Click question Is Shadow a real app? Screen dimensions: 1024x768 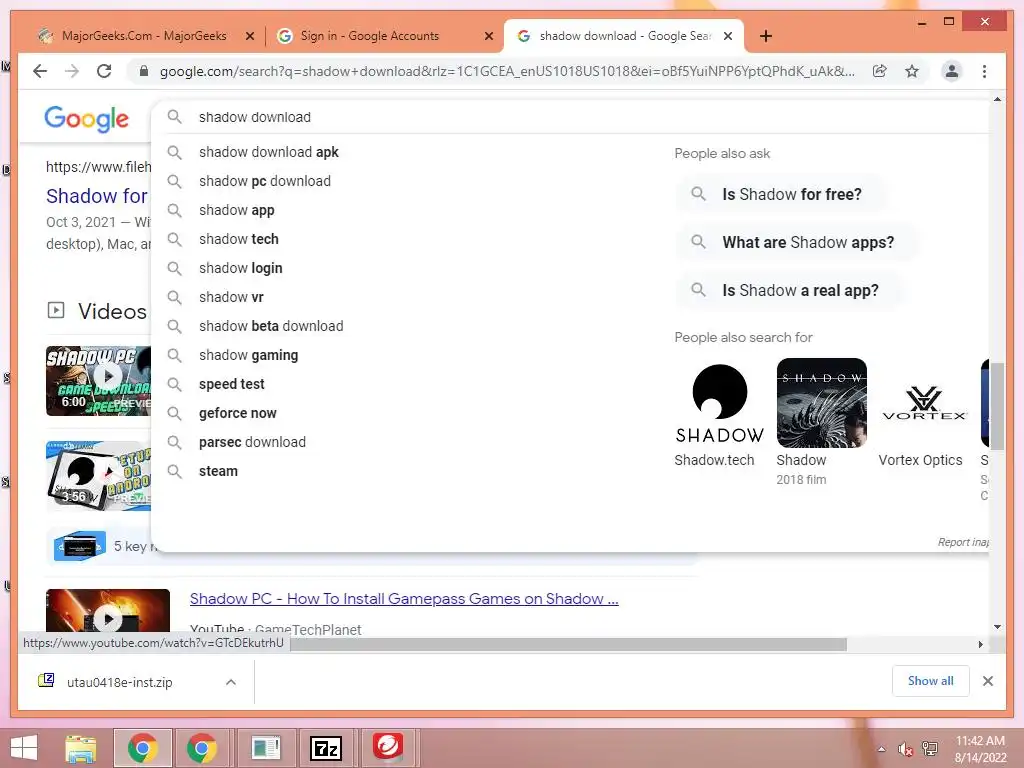coord(790,291)
